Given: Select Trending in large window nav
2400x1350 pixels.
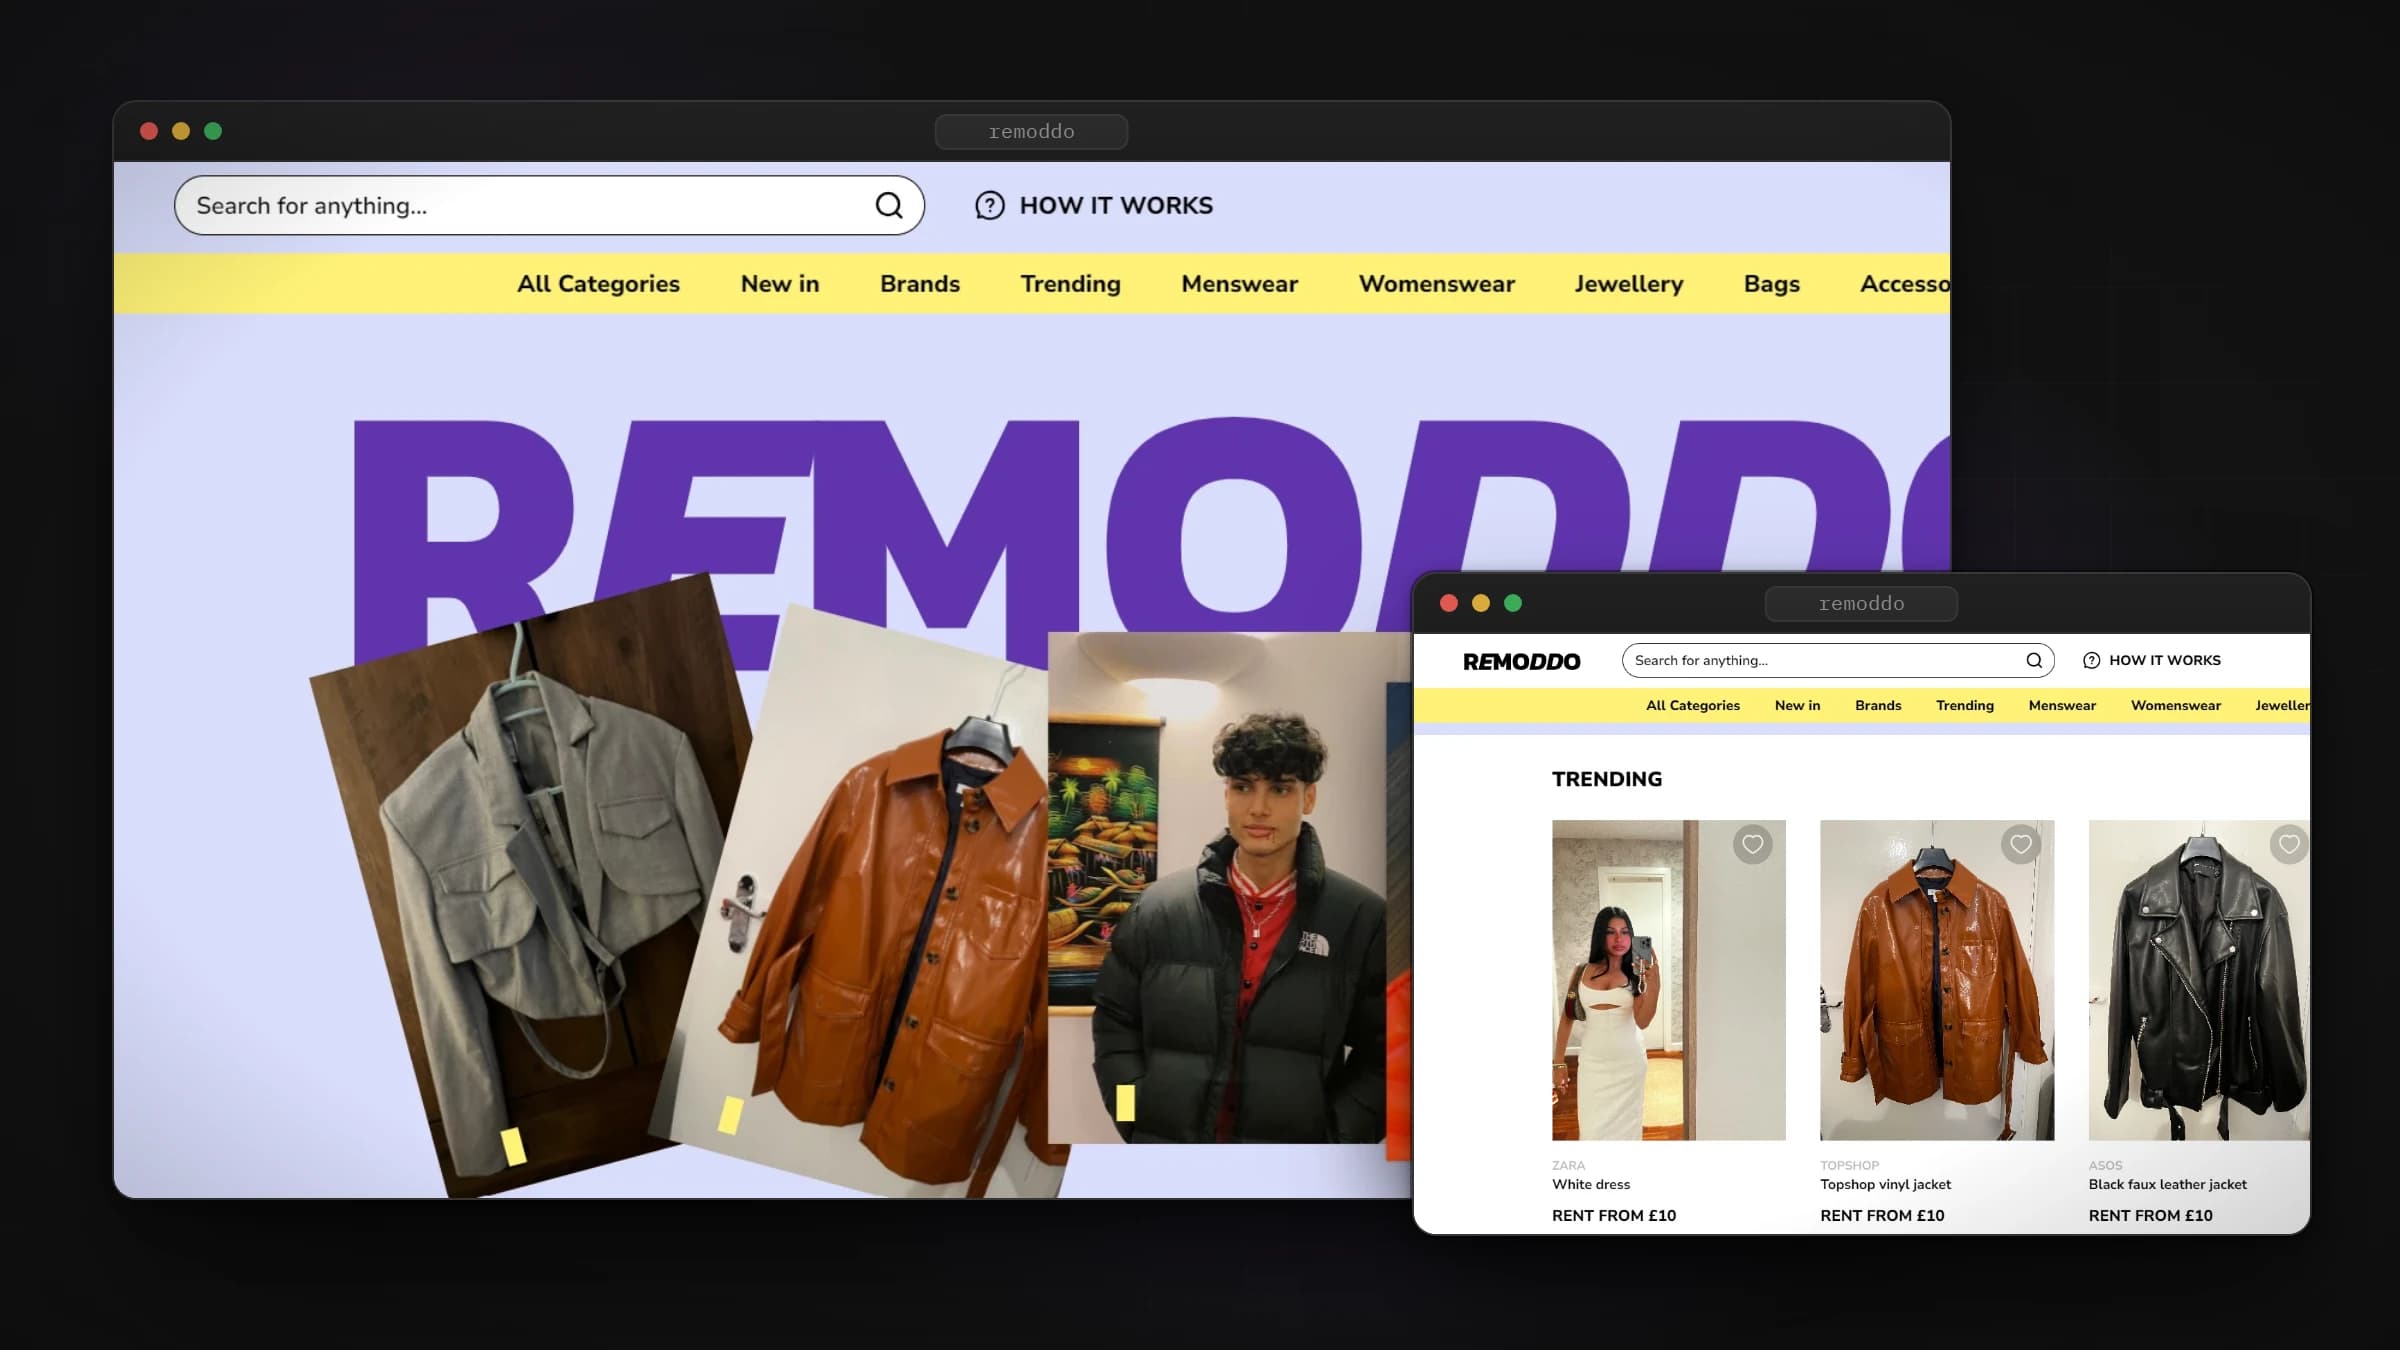Looking at the screenshot, I should (x=1070, y=284).
